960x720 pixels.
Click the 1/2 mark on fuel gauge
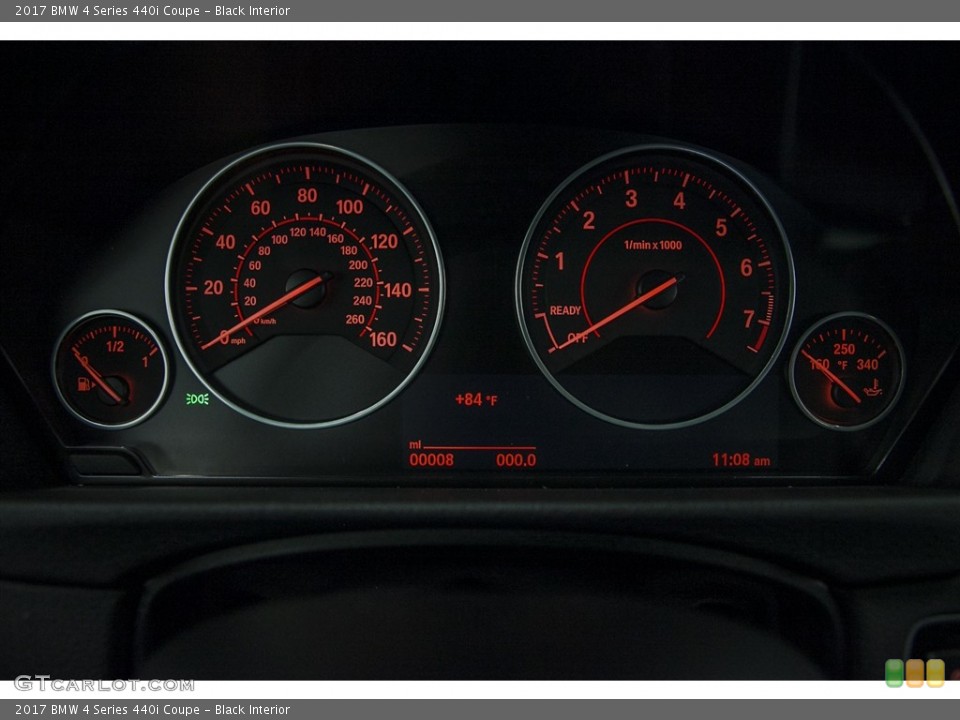tap(114, 347)
